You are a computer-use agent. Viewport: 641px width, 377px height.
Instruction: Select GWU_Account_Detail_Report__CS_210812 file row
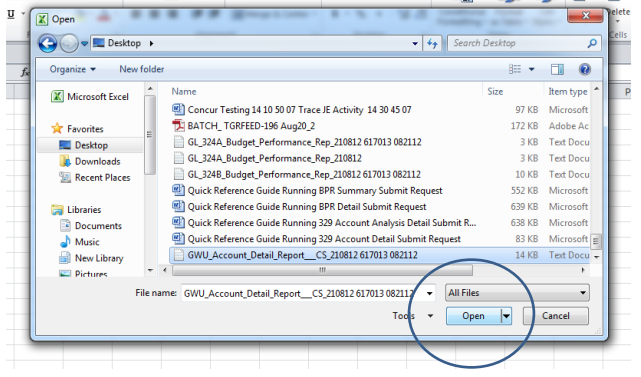pyautogui.click(x=379, y=255)
